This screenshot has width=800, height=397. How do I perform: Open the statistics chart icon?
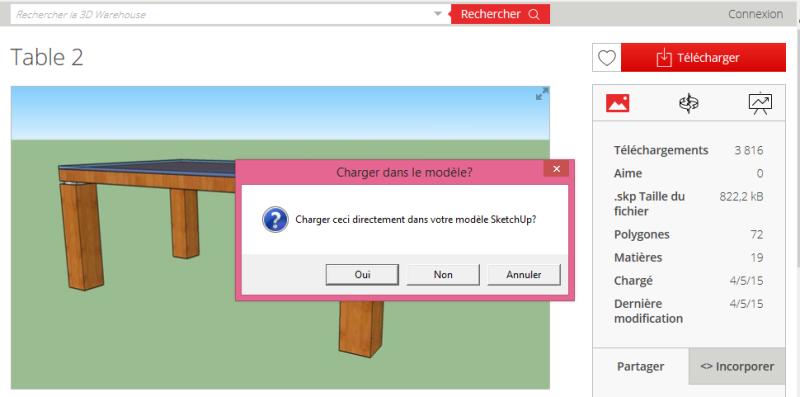[760, 104]
